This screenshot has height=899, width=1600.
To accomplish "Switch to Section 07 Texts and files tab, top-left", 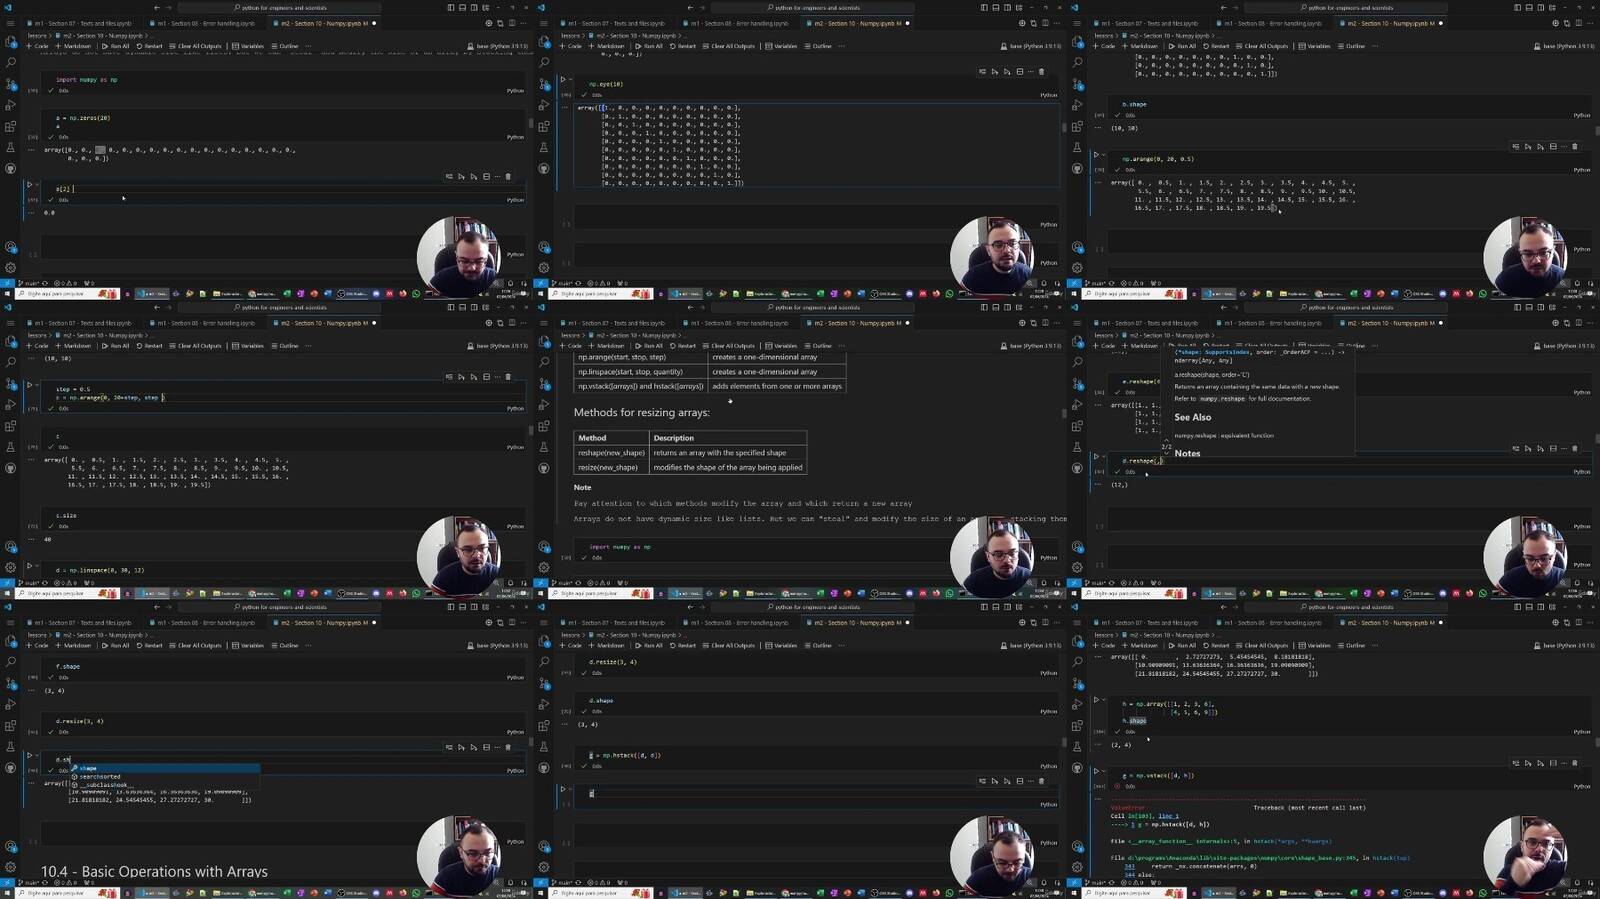I will pos(81,23).
